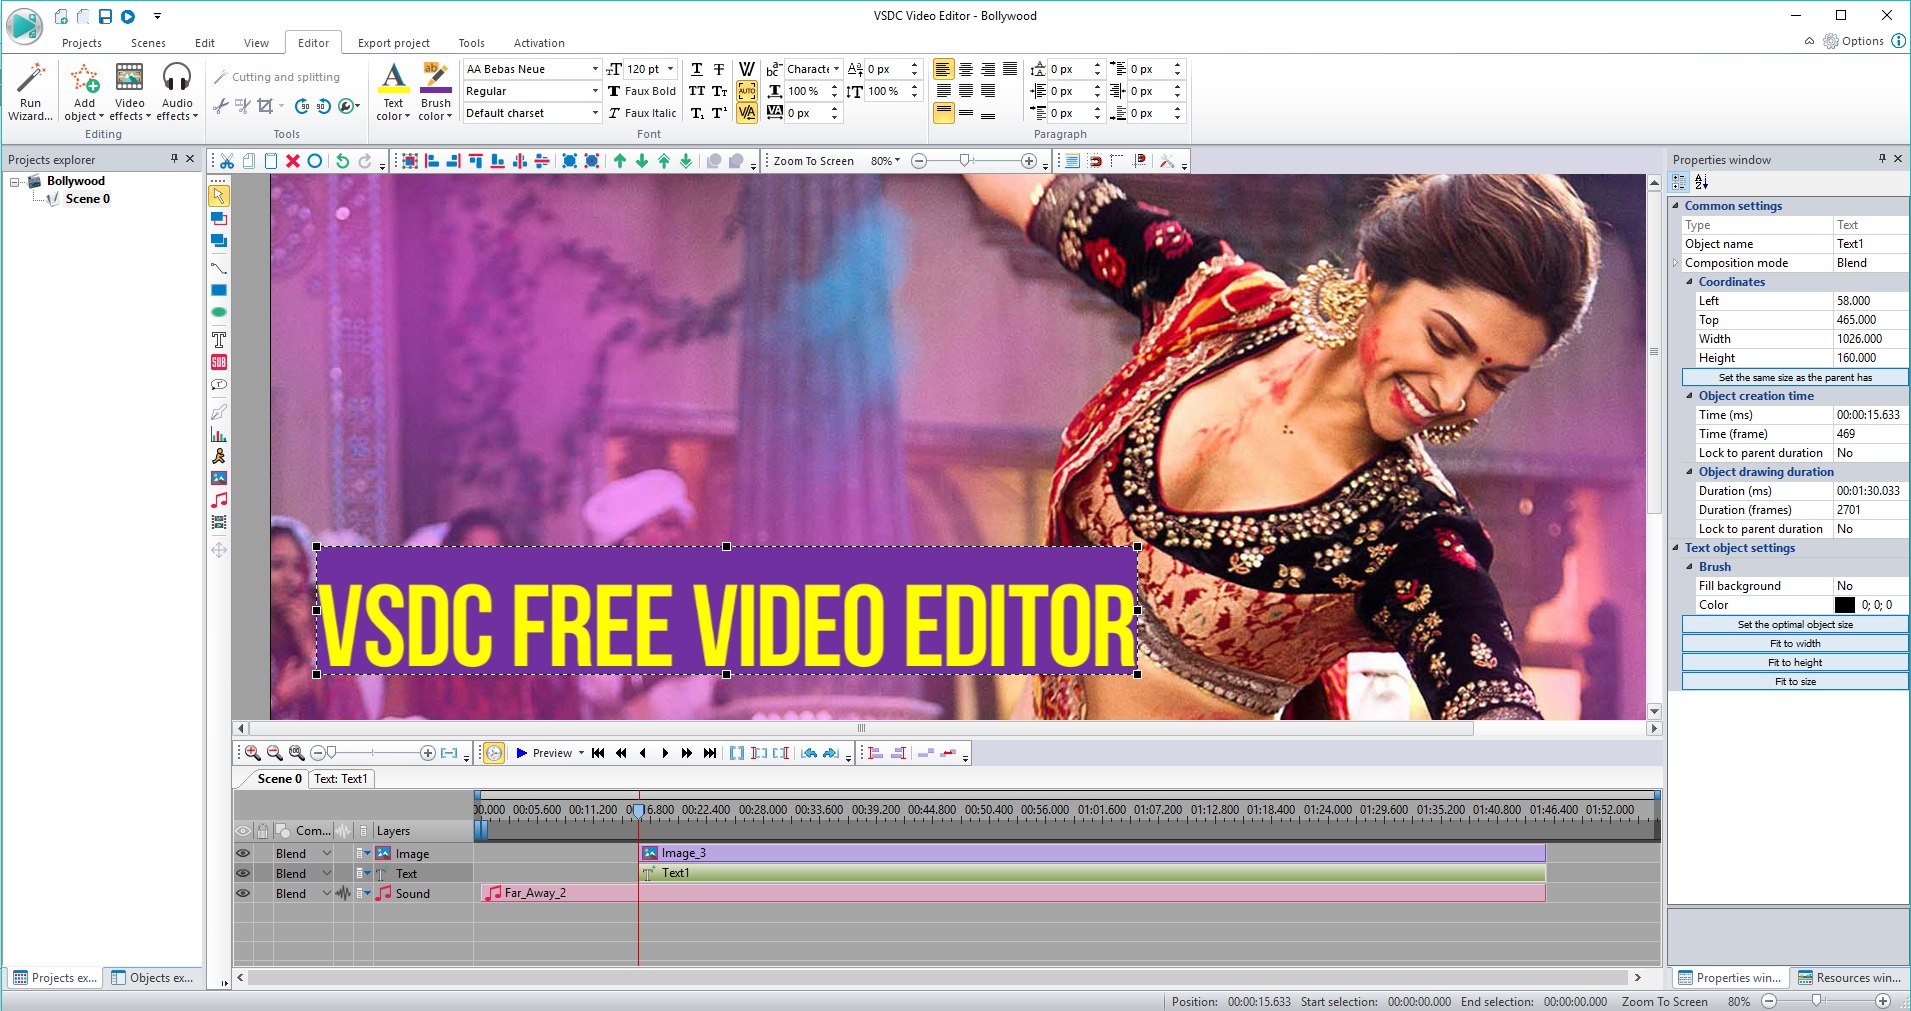Select the animation running-man tool
Screen dimensions: 1911x1011
[218, 456]
